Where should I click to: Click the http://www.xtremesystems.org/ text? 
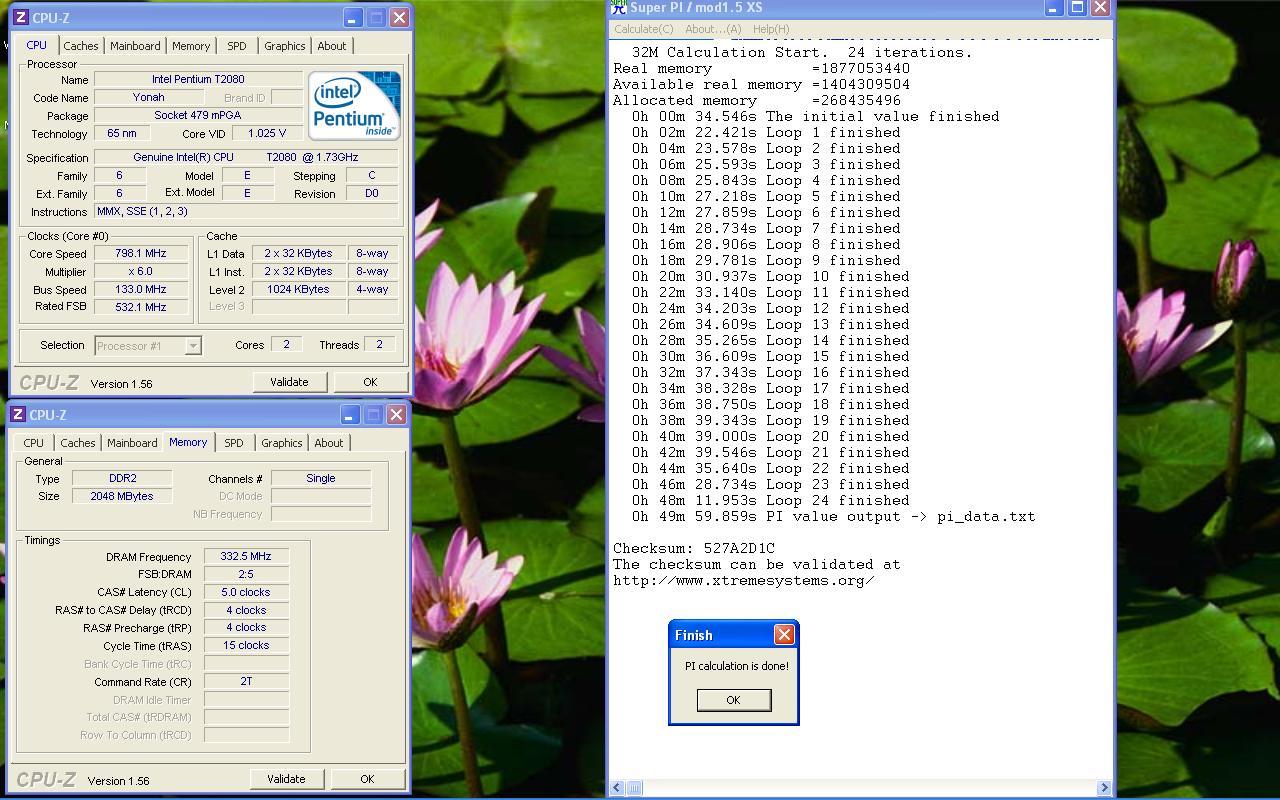coord(744,580)
